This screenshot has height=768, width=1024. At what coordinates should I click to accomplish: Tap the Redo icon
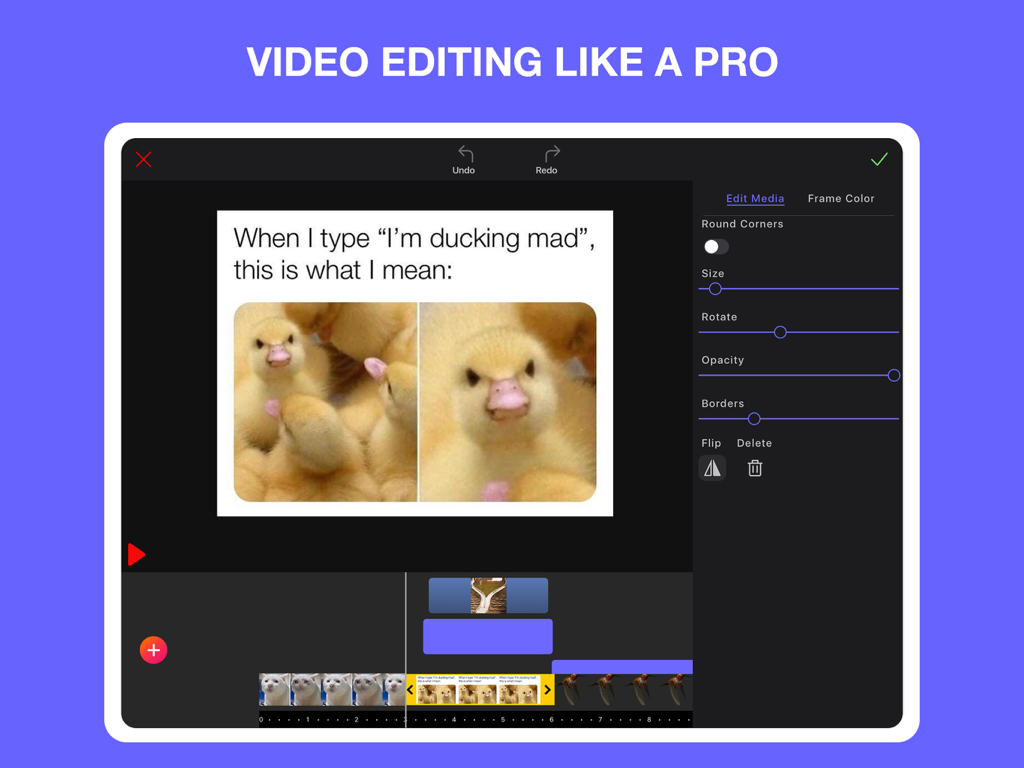547,155
